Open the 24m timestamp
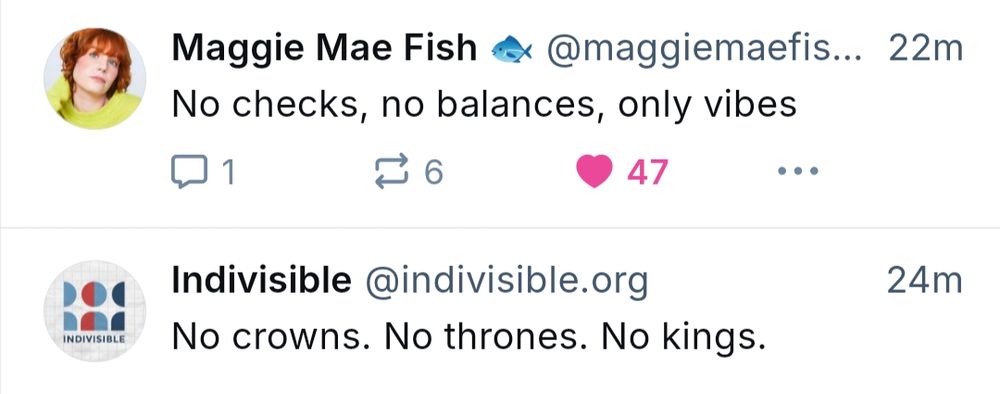Viewport: 1000px width, 394px height. (x=925, y=281)
